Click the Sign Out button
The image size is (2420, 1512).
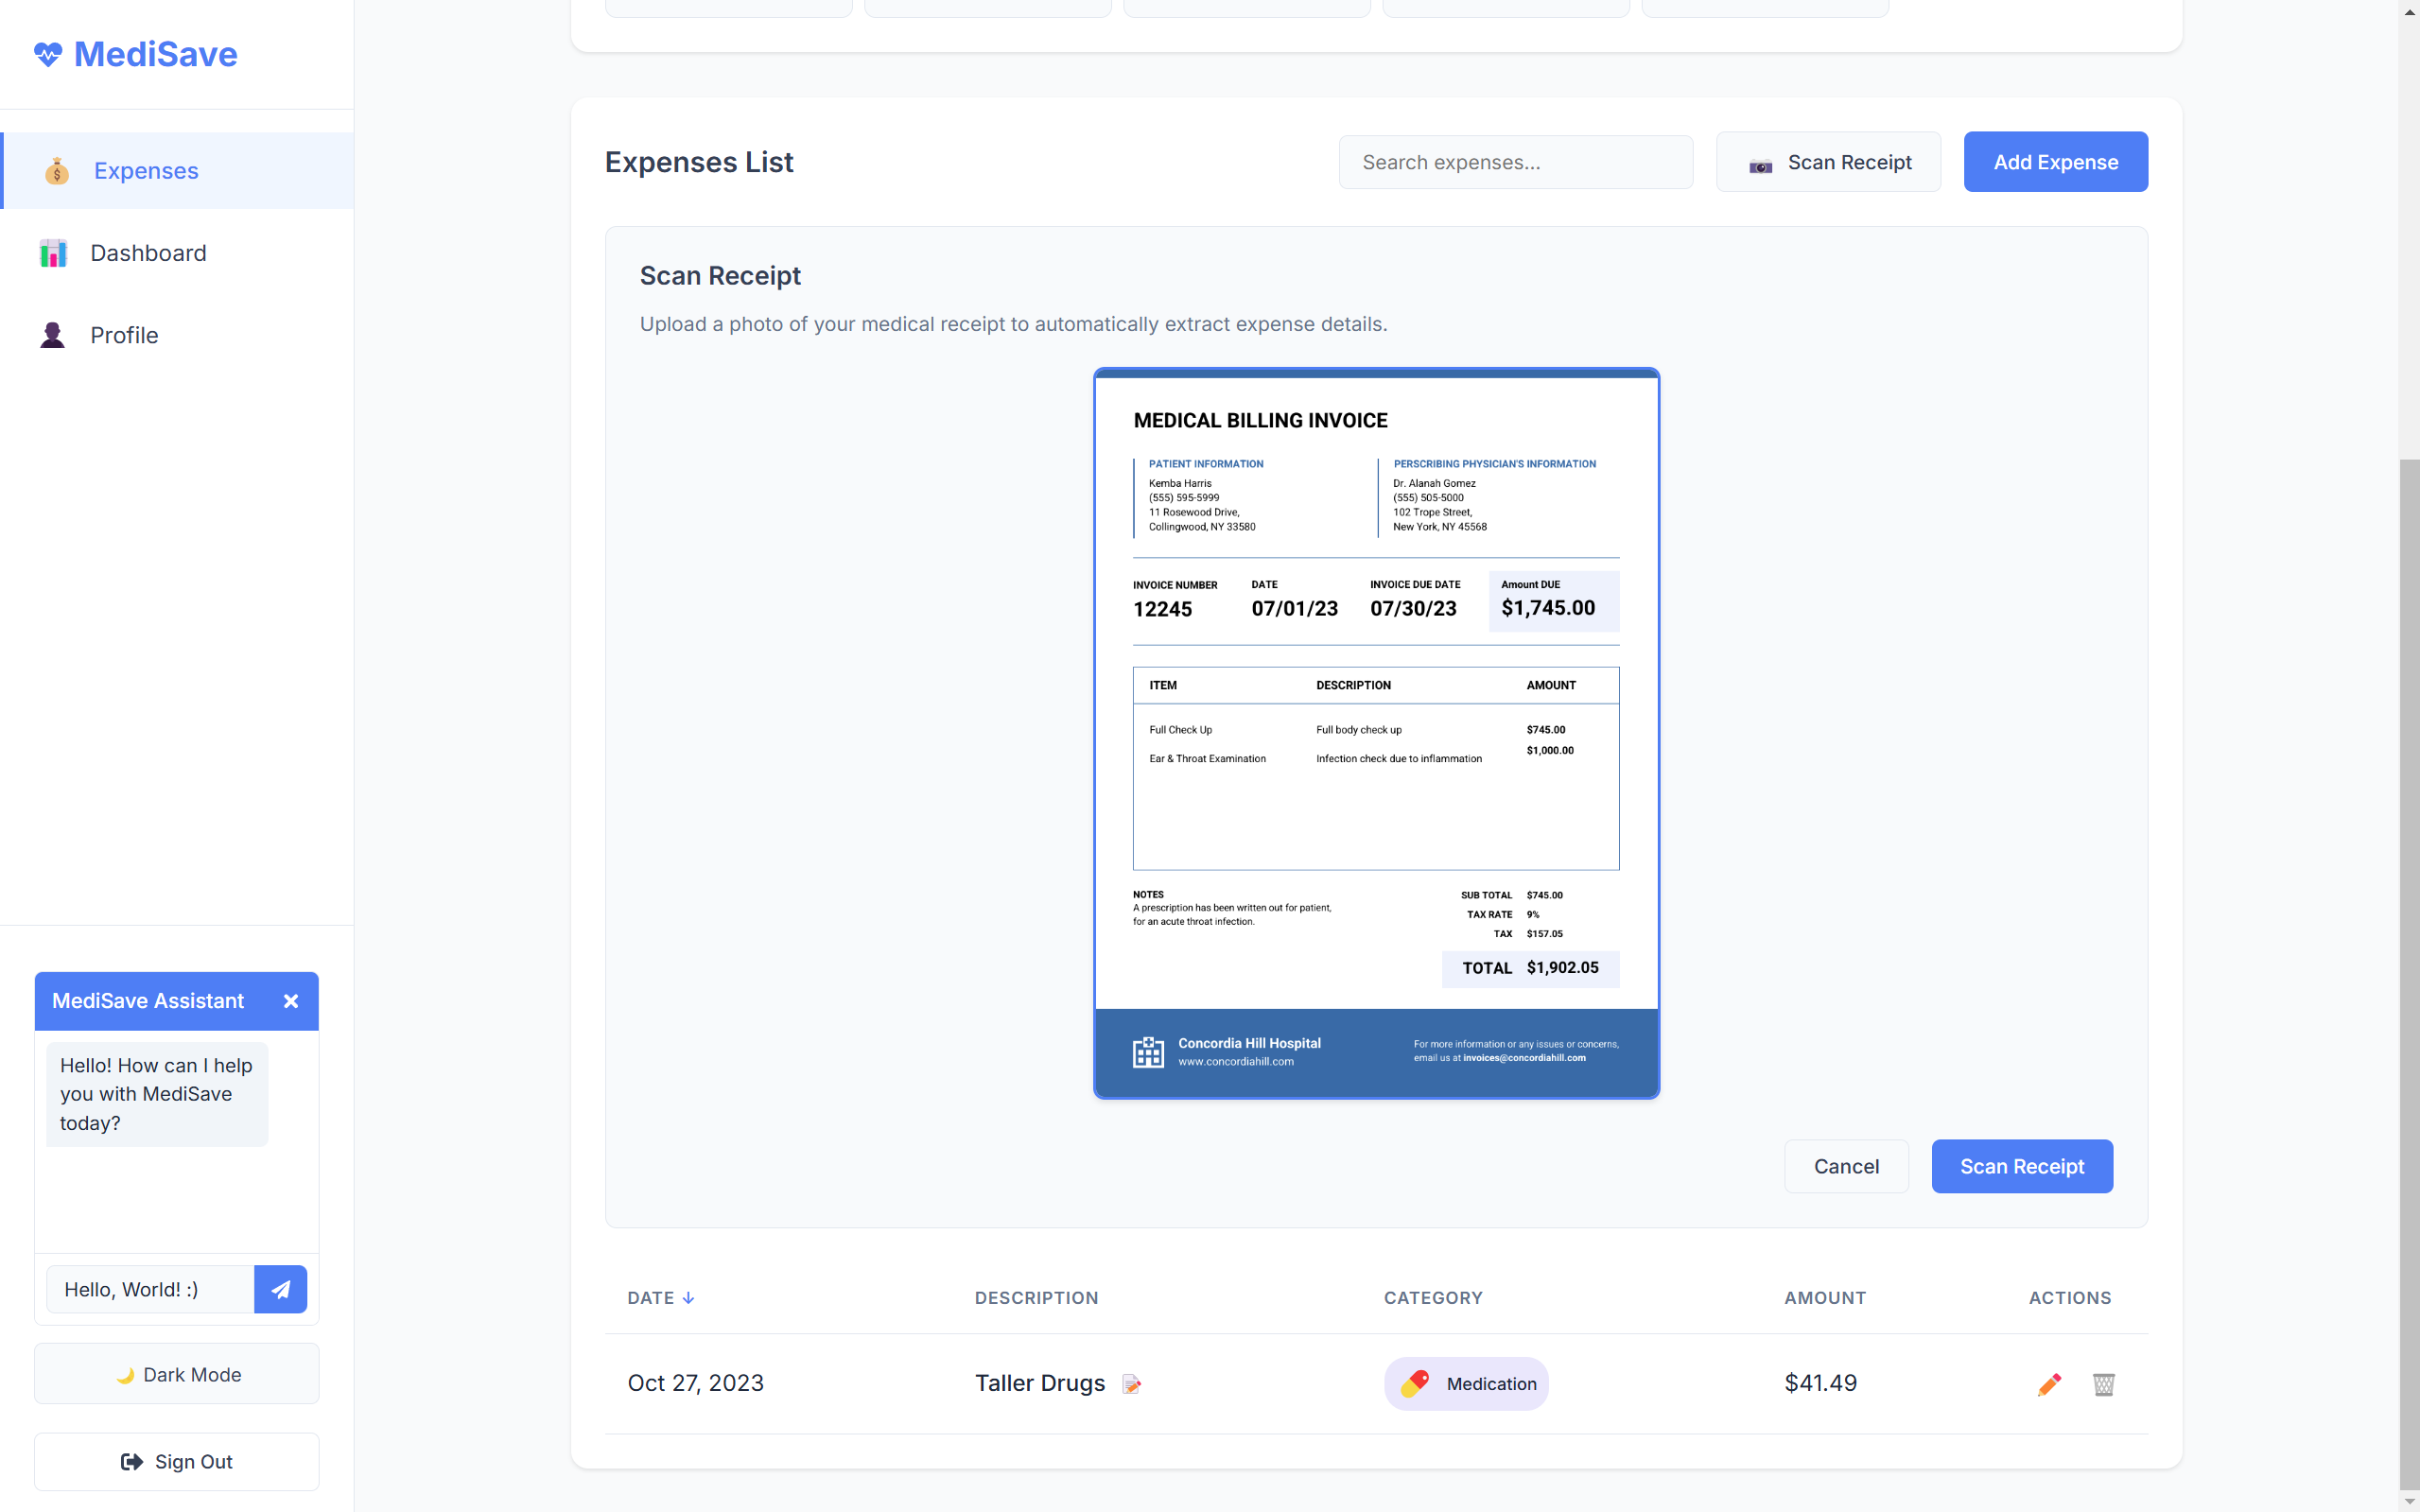tap(177, 1461)
